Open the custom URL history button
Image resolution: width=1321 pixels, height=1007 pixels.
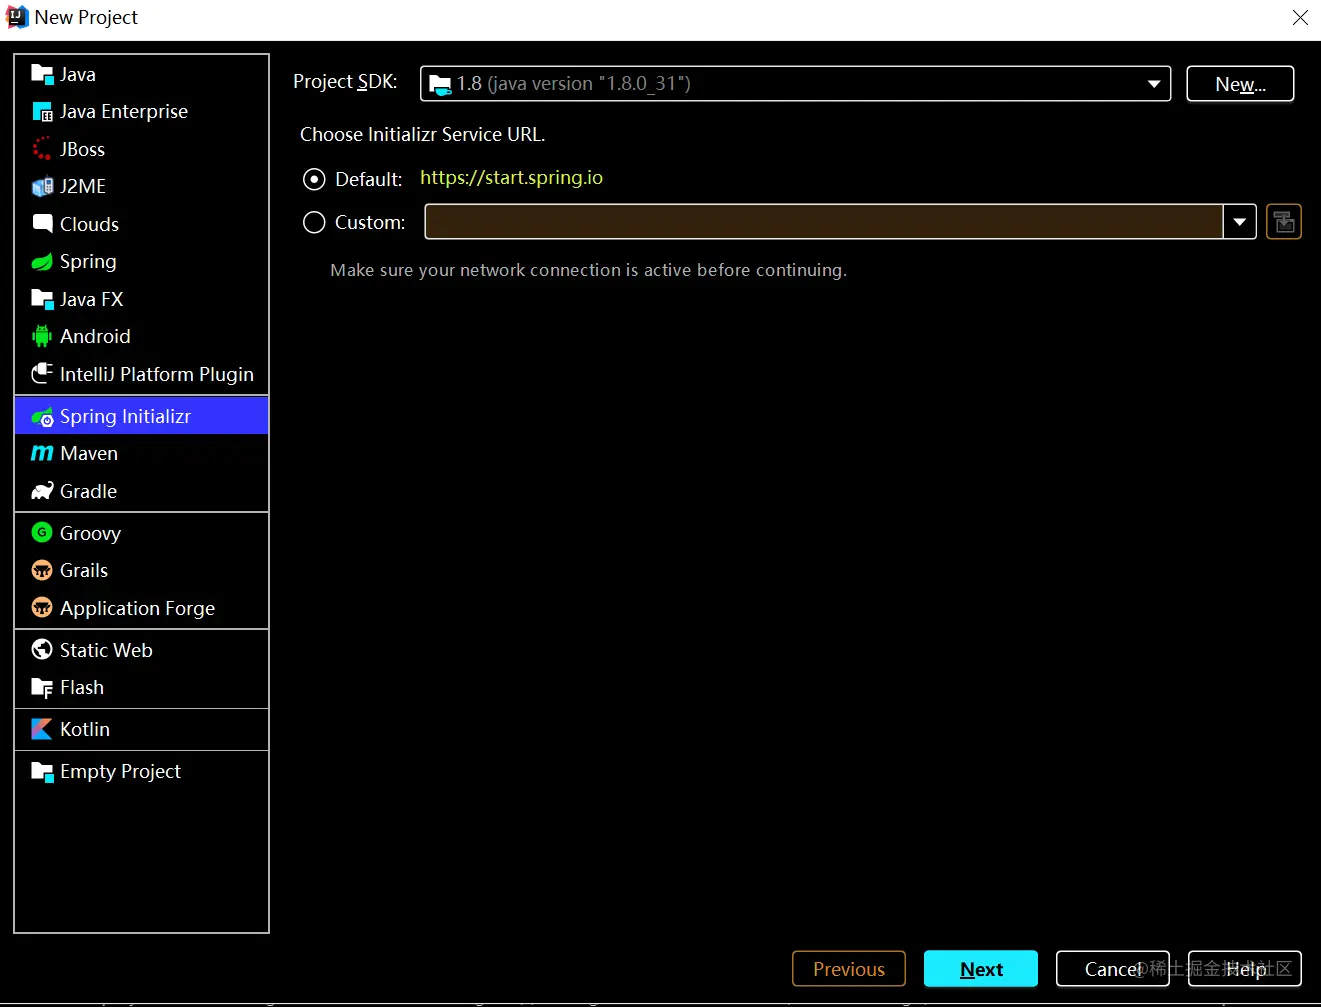[x=1284, y=222]
